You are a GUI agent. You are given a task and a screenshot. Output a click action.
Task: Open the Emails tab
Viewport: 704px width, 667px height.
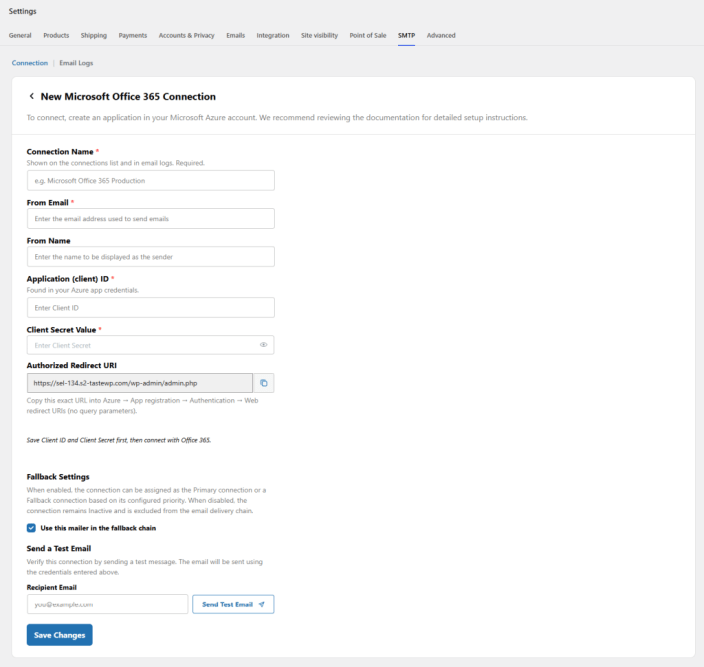point(236,35)
